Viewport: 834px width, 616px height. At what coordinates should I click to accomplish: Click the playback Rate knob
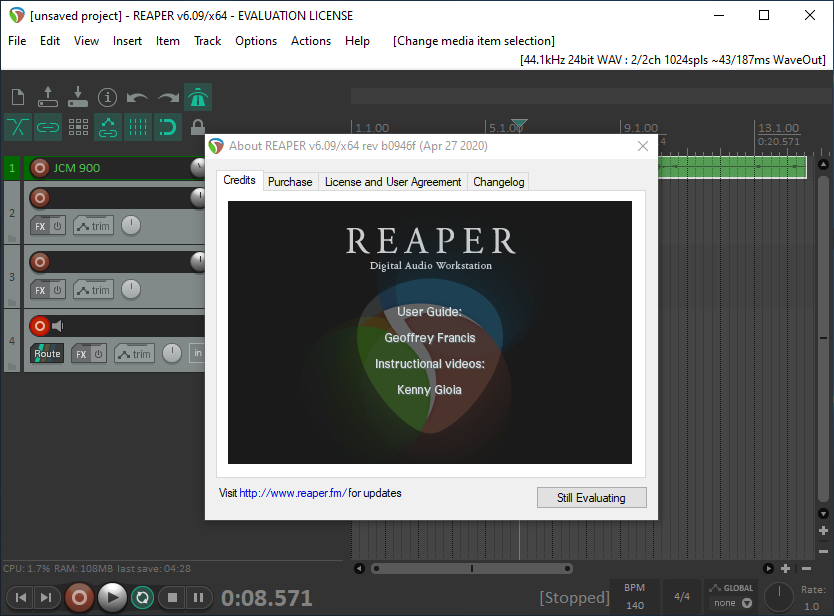pyautogui.click(x=779, y=597)
